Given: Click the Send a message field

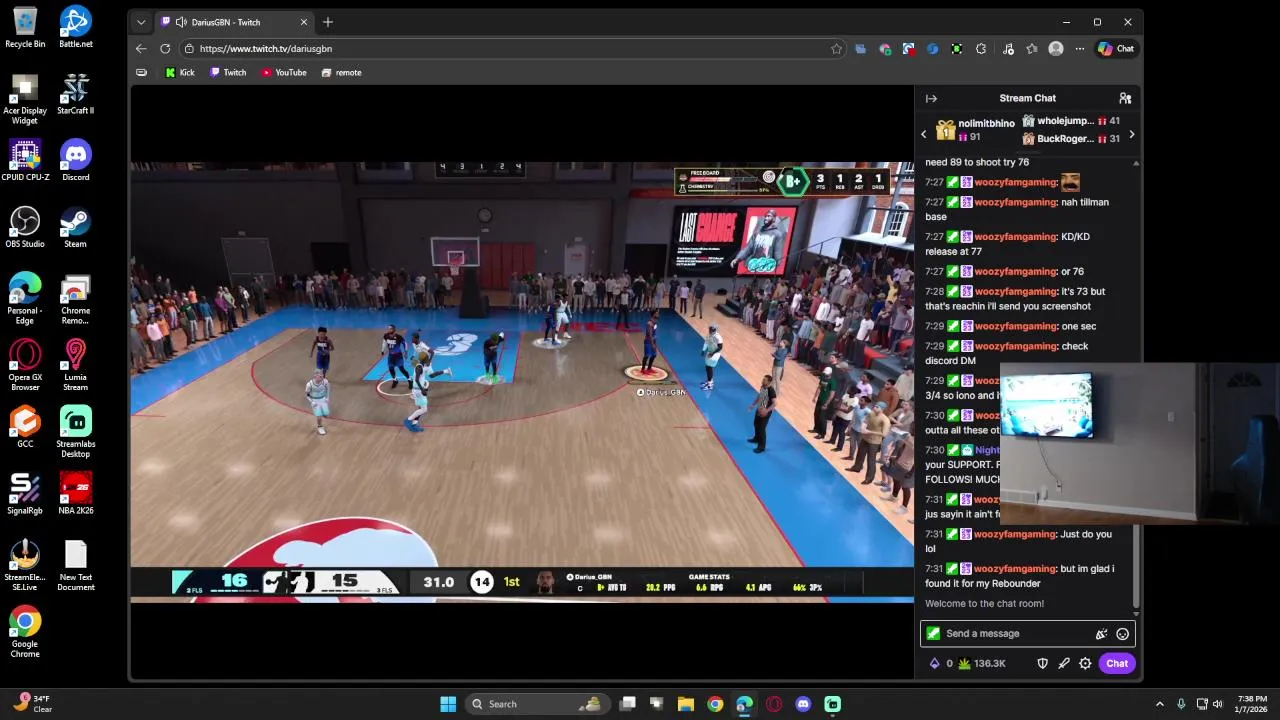Looking at the screenshot, I should [1028, 633].
